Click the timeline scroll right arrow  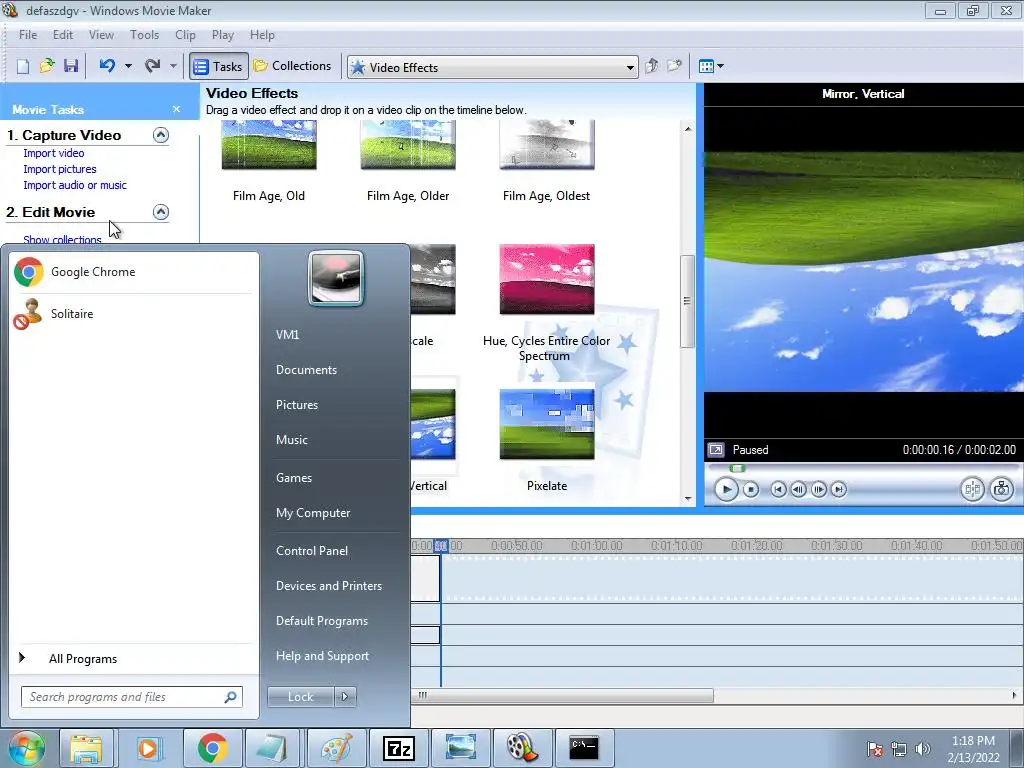click(x=1015, y=696)
